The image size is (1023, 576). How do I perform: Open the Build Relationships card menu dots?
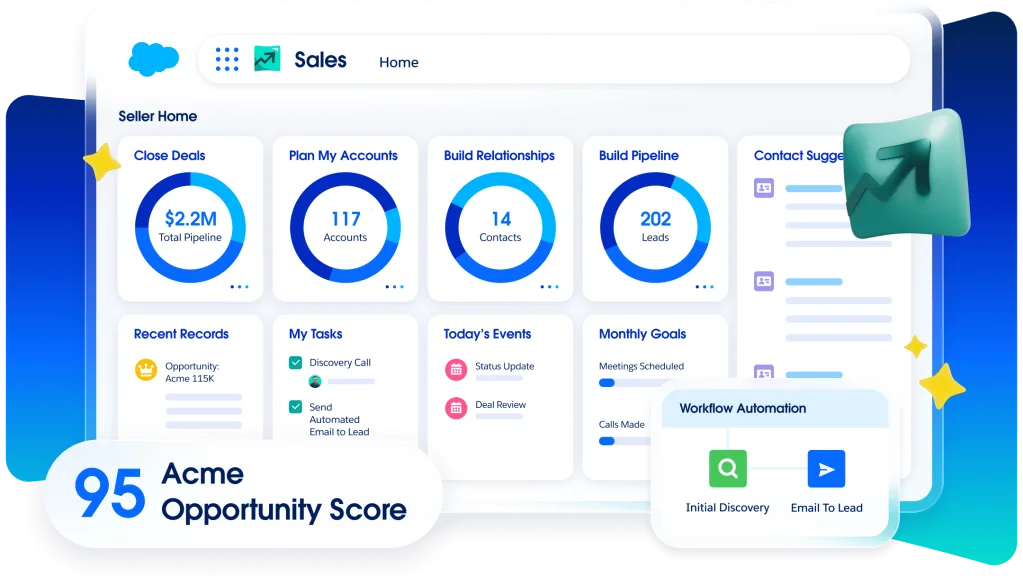point(549,286)
